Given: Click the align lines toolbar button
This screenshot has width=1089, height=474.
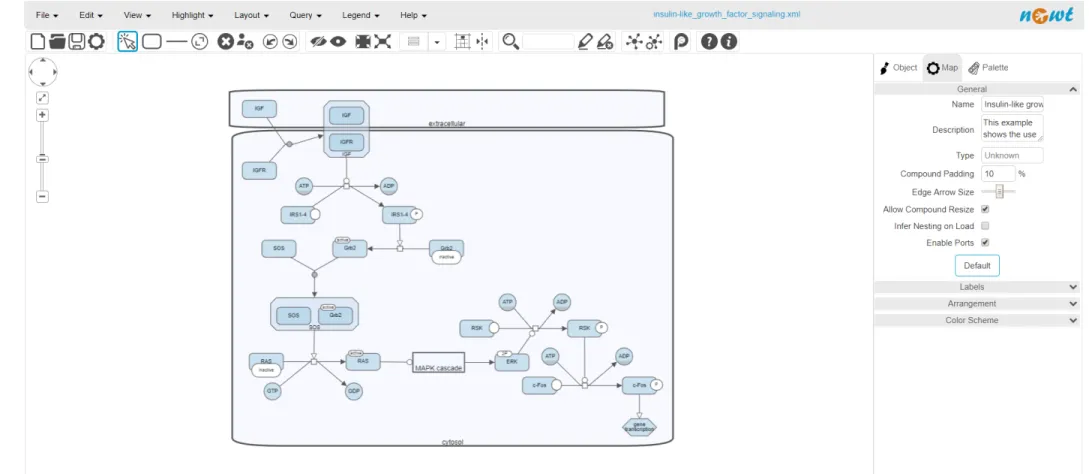Looking at the screenshot, I should [x=414, y=42].
